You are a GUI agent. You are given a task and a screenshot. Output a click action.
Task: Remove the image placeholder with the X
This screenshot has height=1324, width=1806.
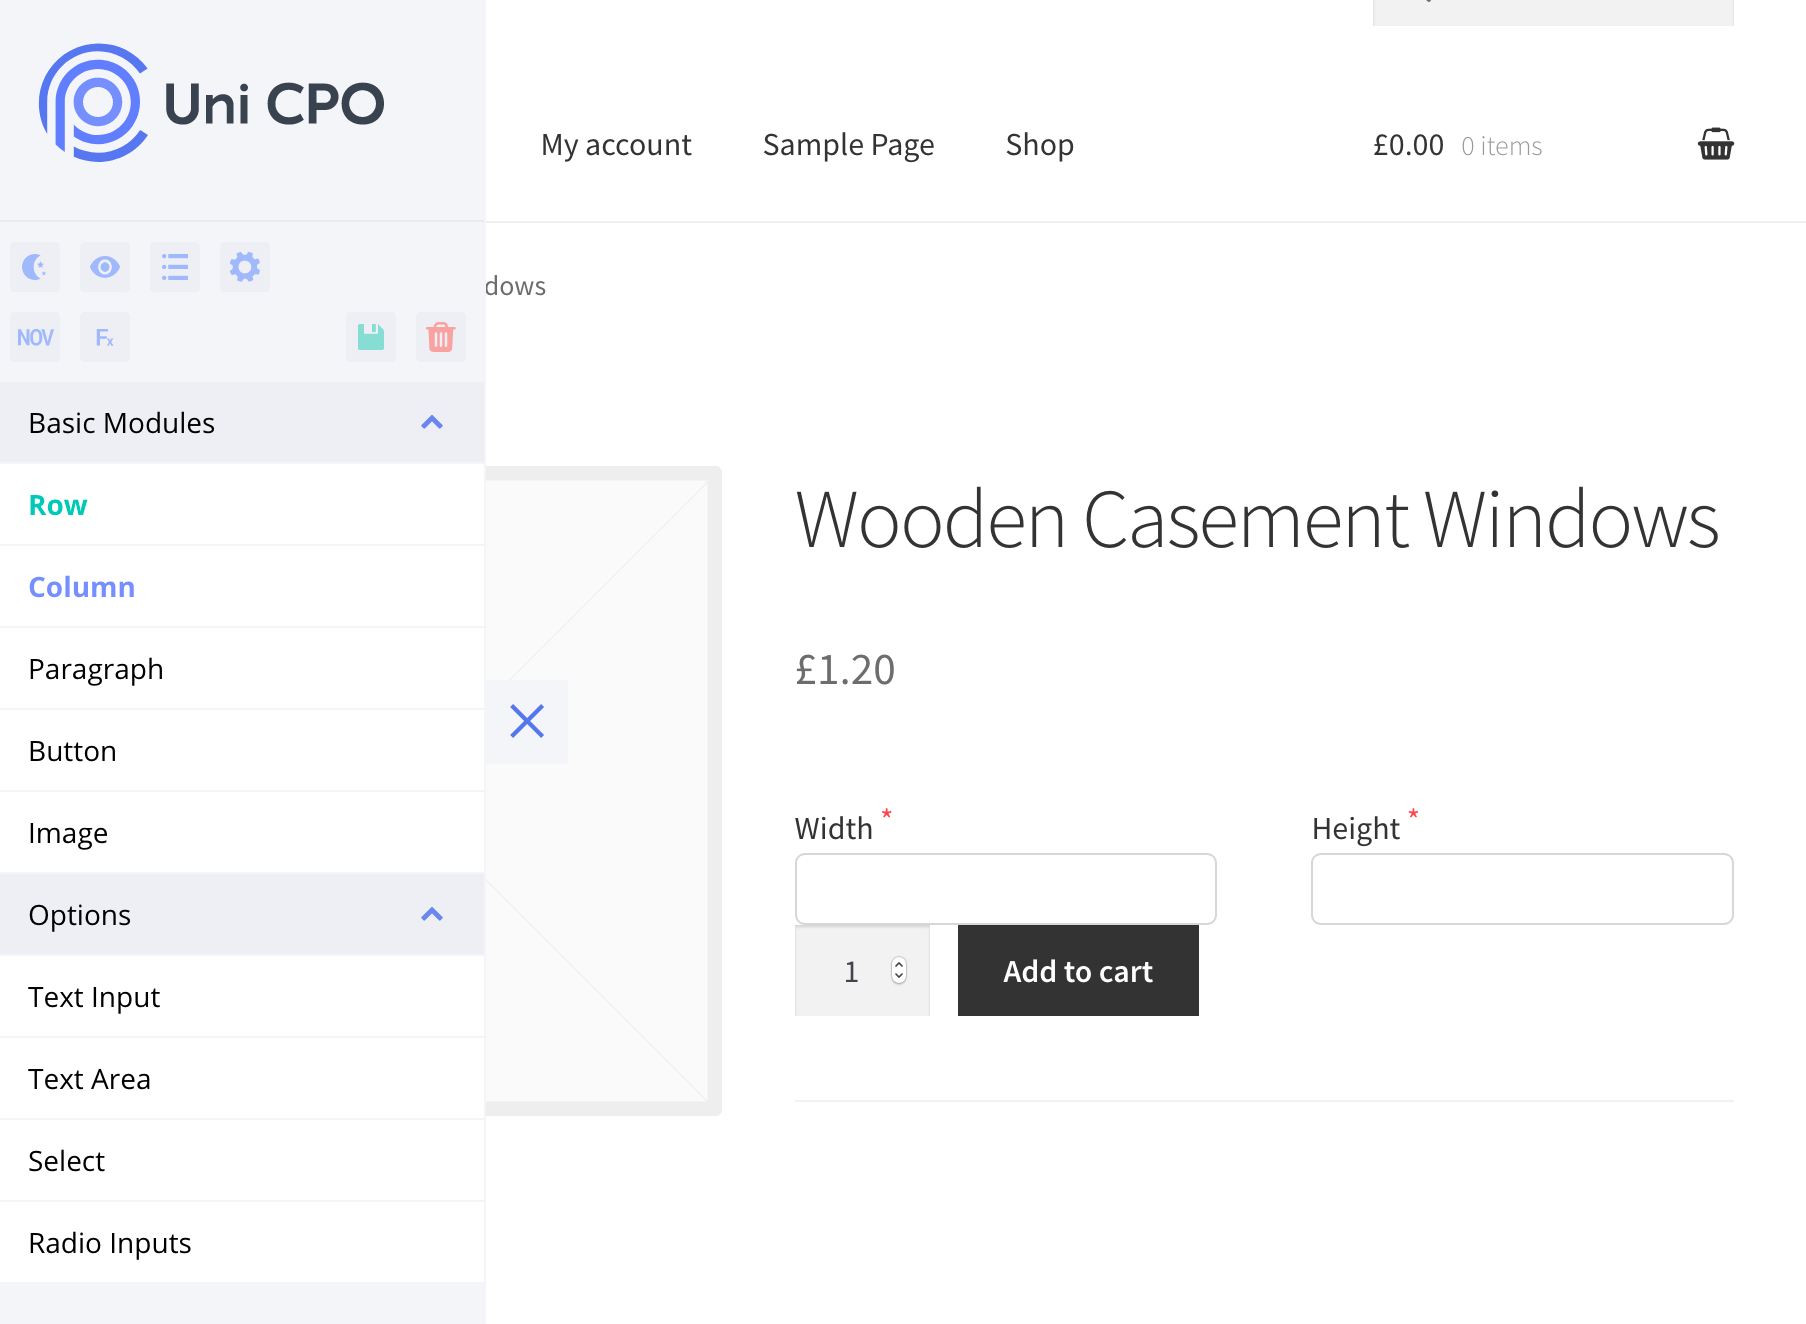[527, 721]
